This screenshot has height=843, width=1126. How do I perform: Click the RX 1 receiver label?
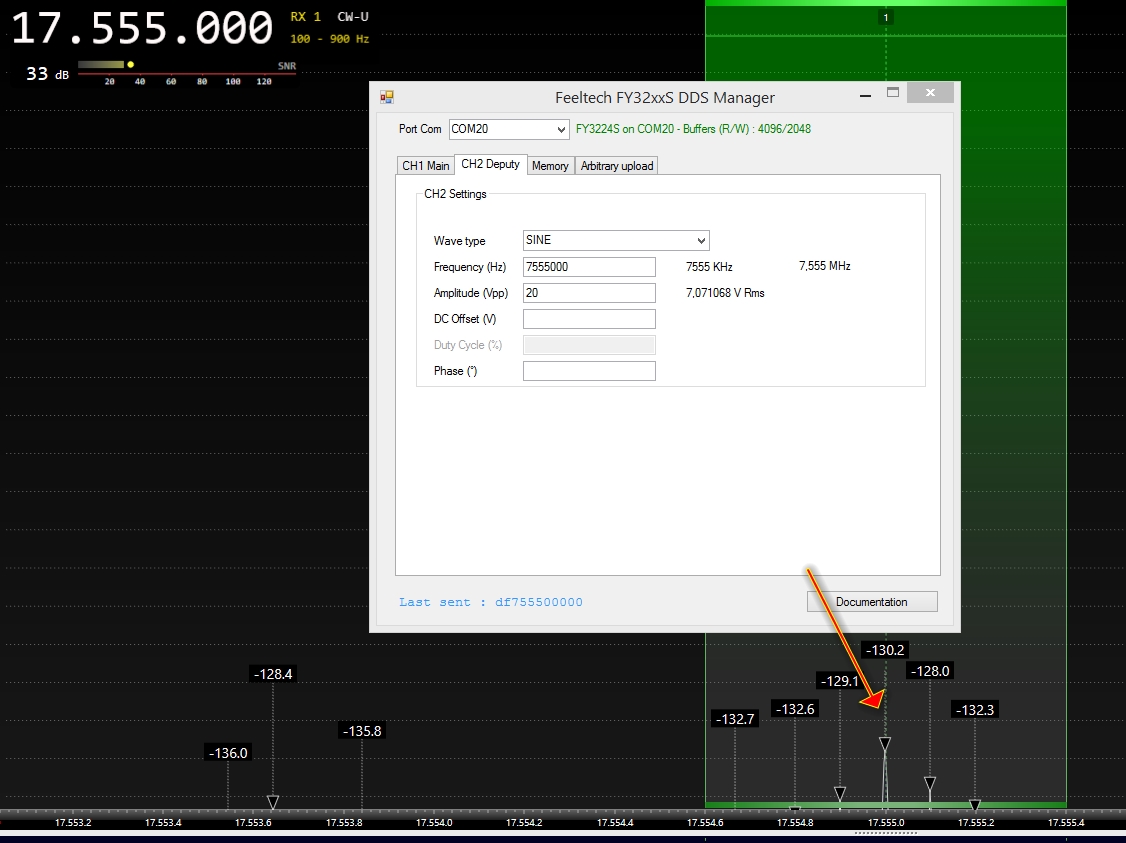tap(305, 17)
